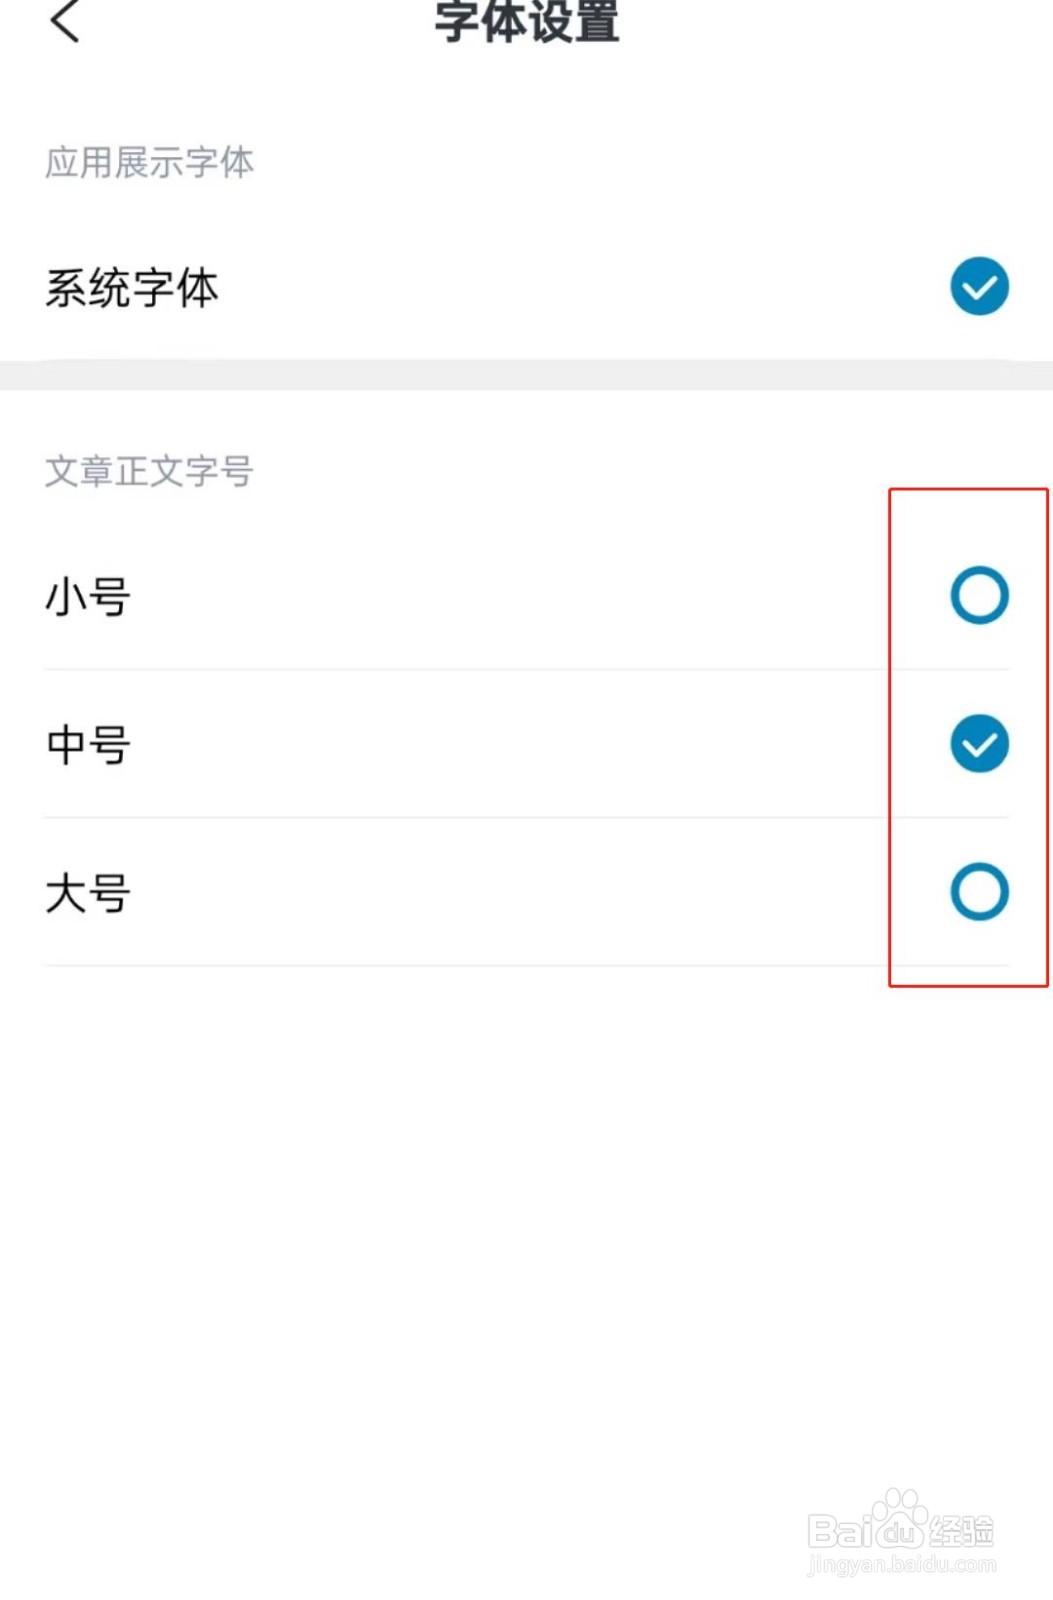Image resolution: width=1053 pixels, height=1600 pixels.
Task: Click the divider line under 大号 row
Action: coord(526,965)
